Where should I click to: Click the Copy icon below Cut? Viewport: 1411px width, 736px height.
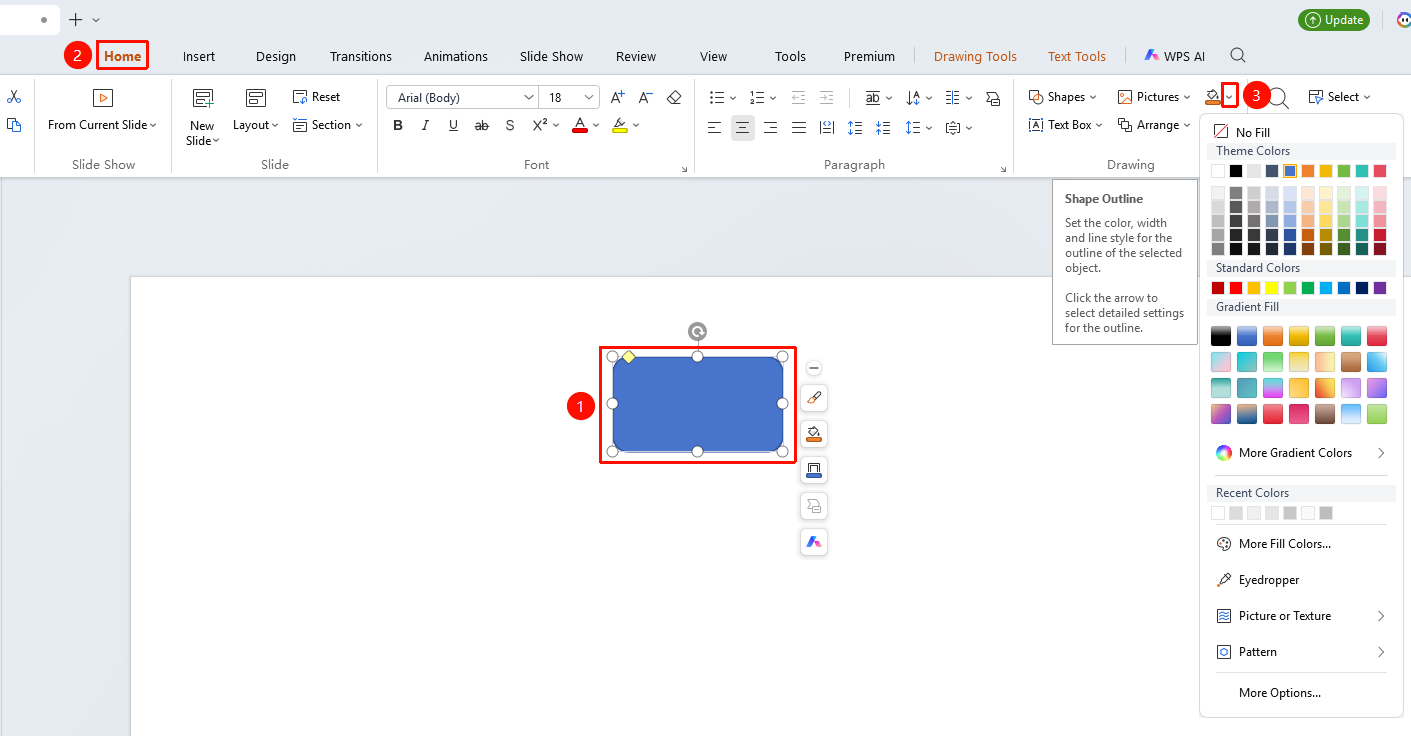pos(14,125)
